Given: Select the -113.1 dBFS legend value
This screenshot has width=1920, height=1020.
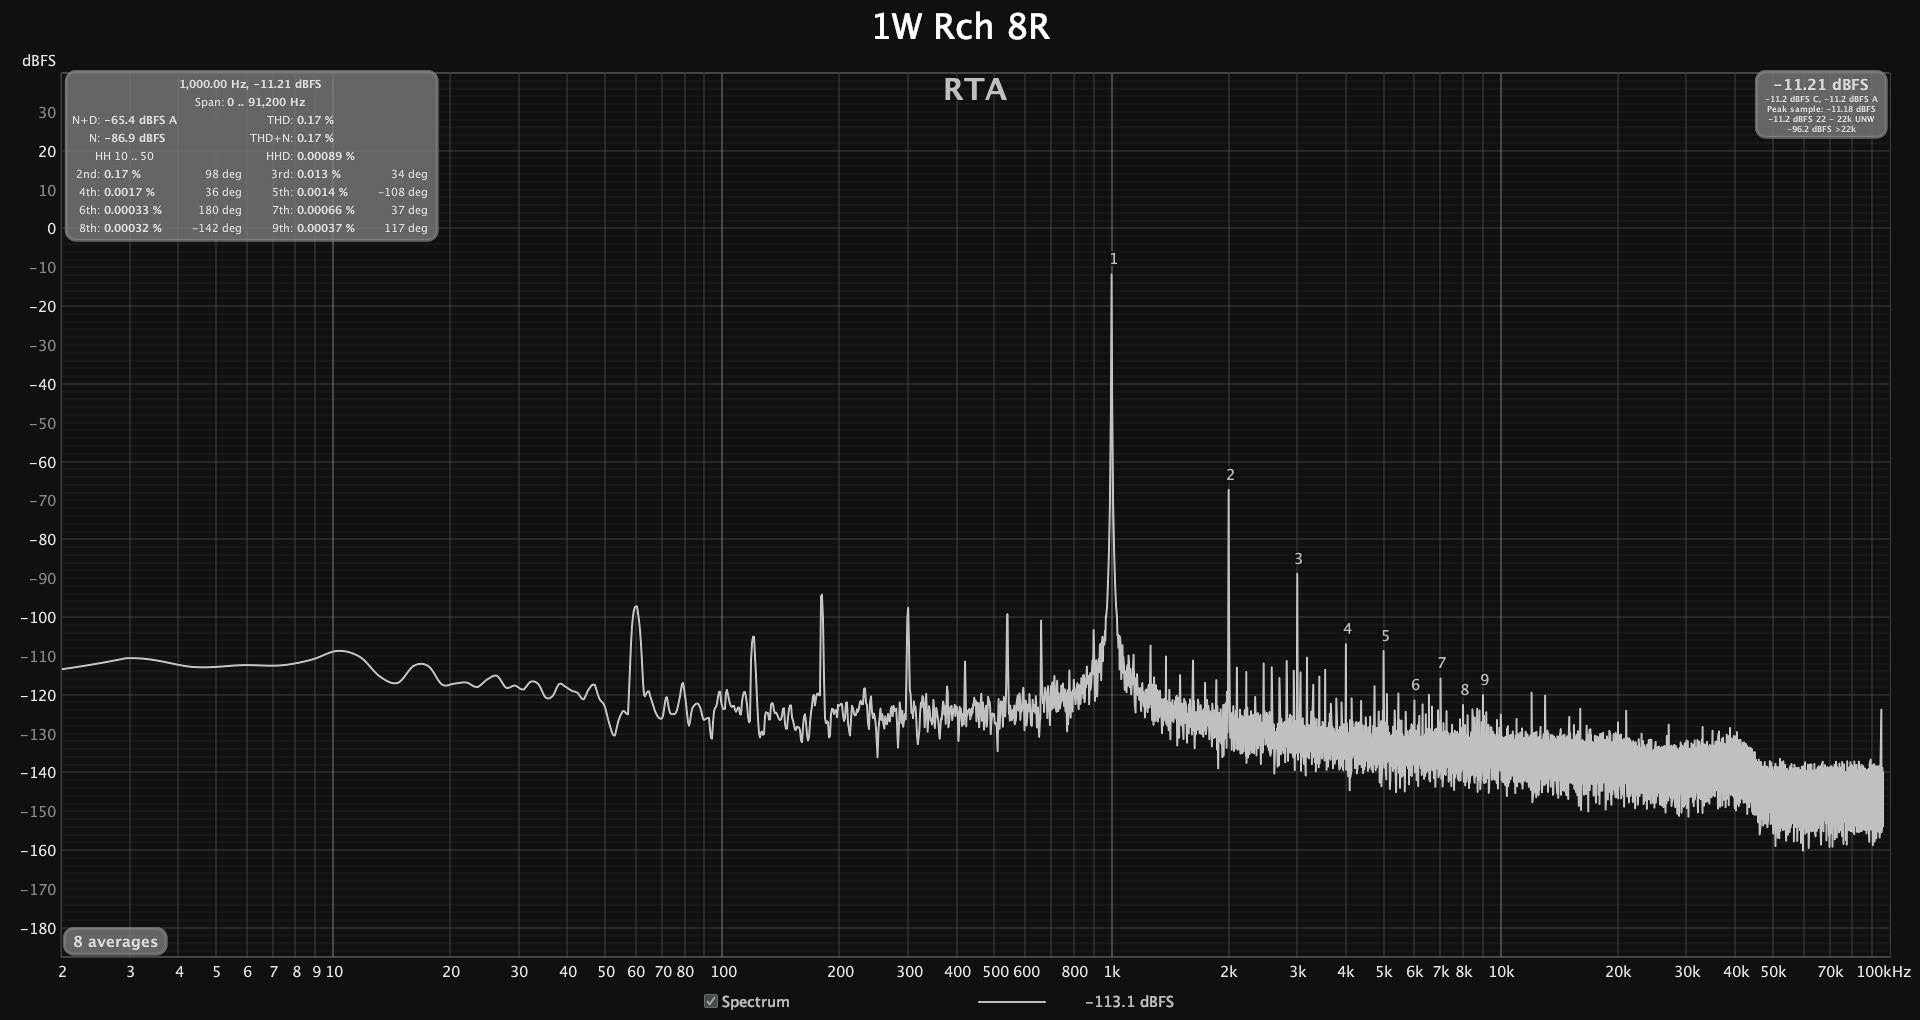Looking at the screenshot, I should [1129, 1001].
